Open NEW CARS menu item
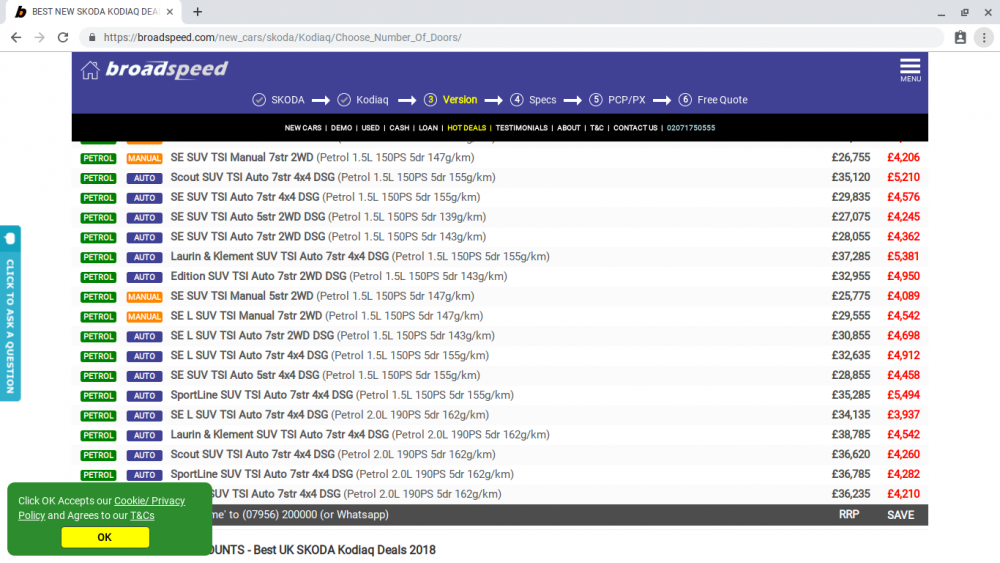This screenshot has width=1000, height=563. 303,128
